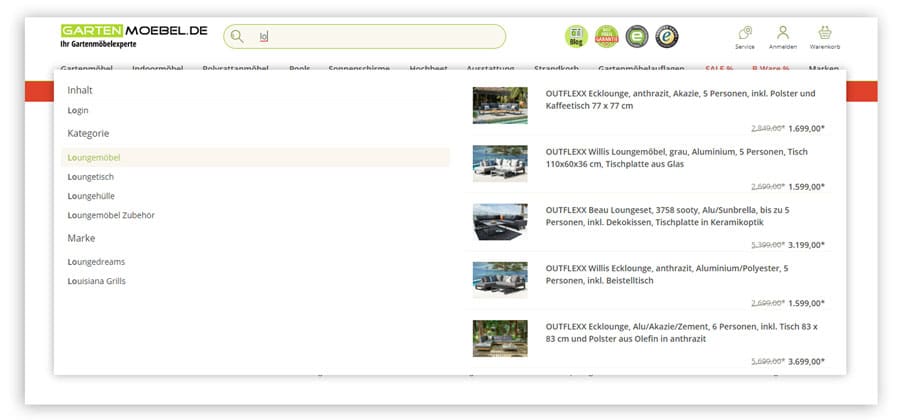Open Anmelden account icon
Viewport: 900px width, 420px height.
[783, 37]
